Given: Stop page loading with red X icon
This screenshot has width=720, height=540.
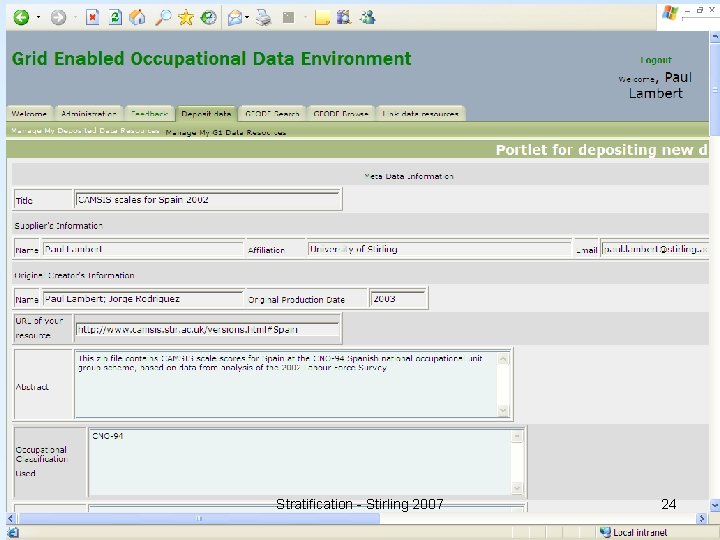Looking at the screenshot, I should pos(92,18).
